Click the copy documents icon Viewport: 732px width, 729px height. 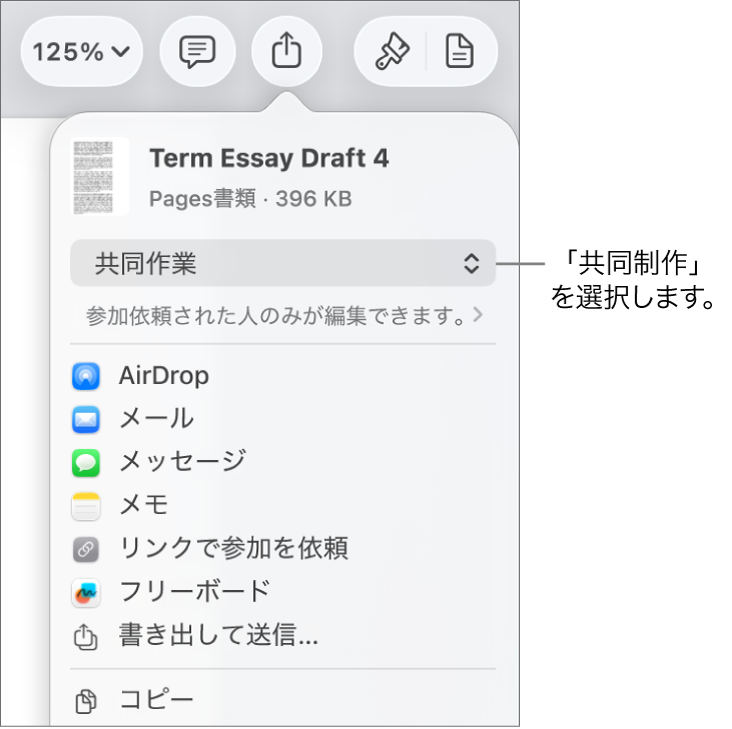click(86, 701)
